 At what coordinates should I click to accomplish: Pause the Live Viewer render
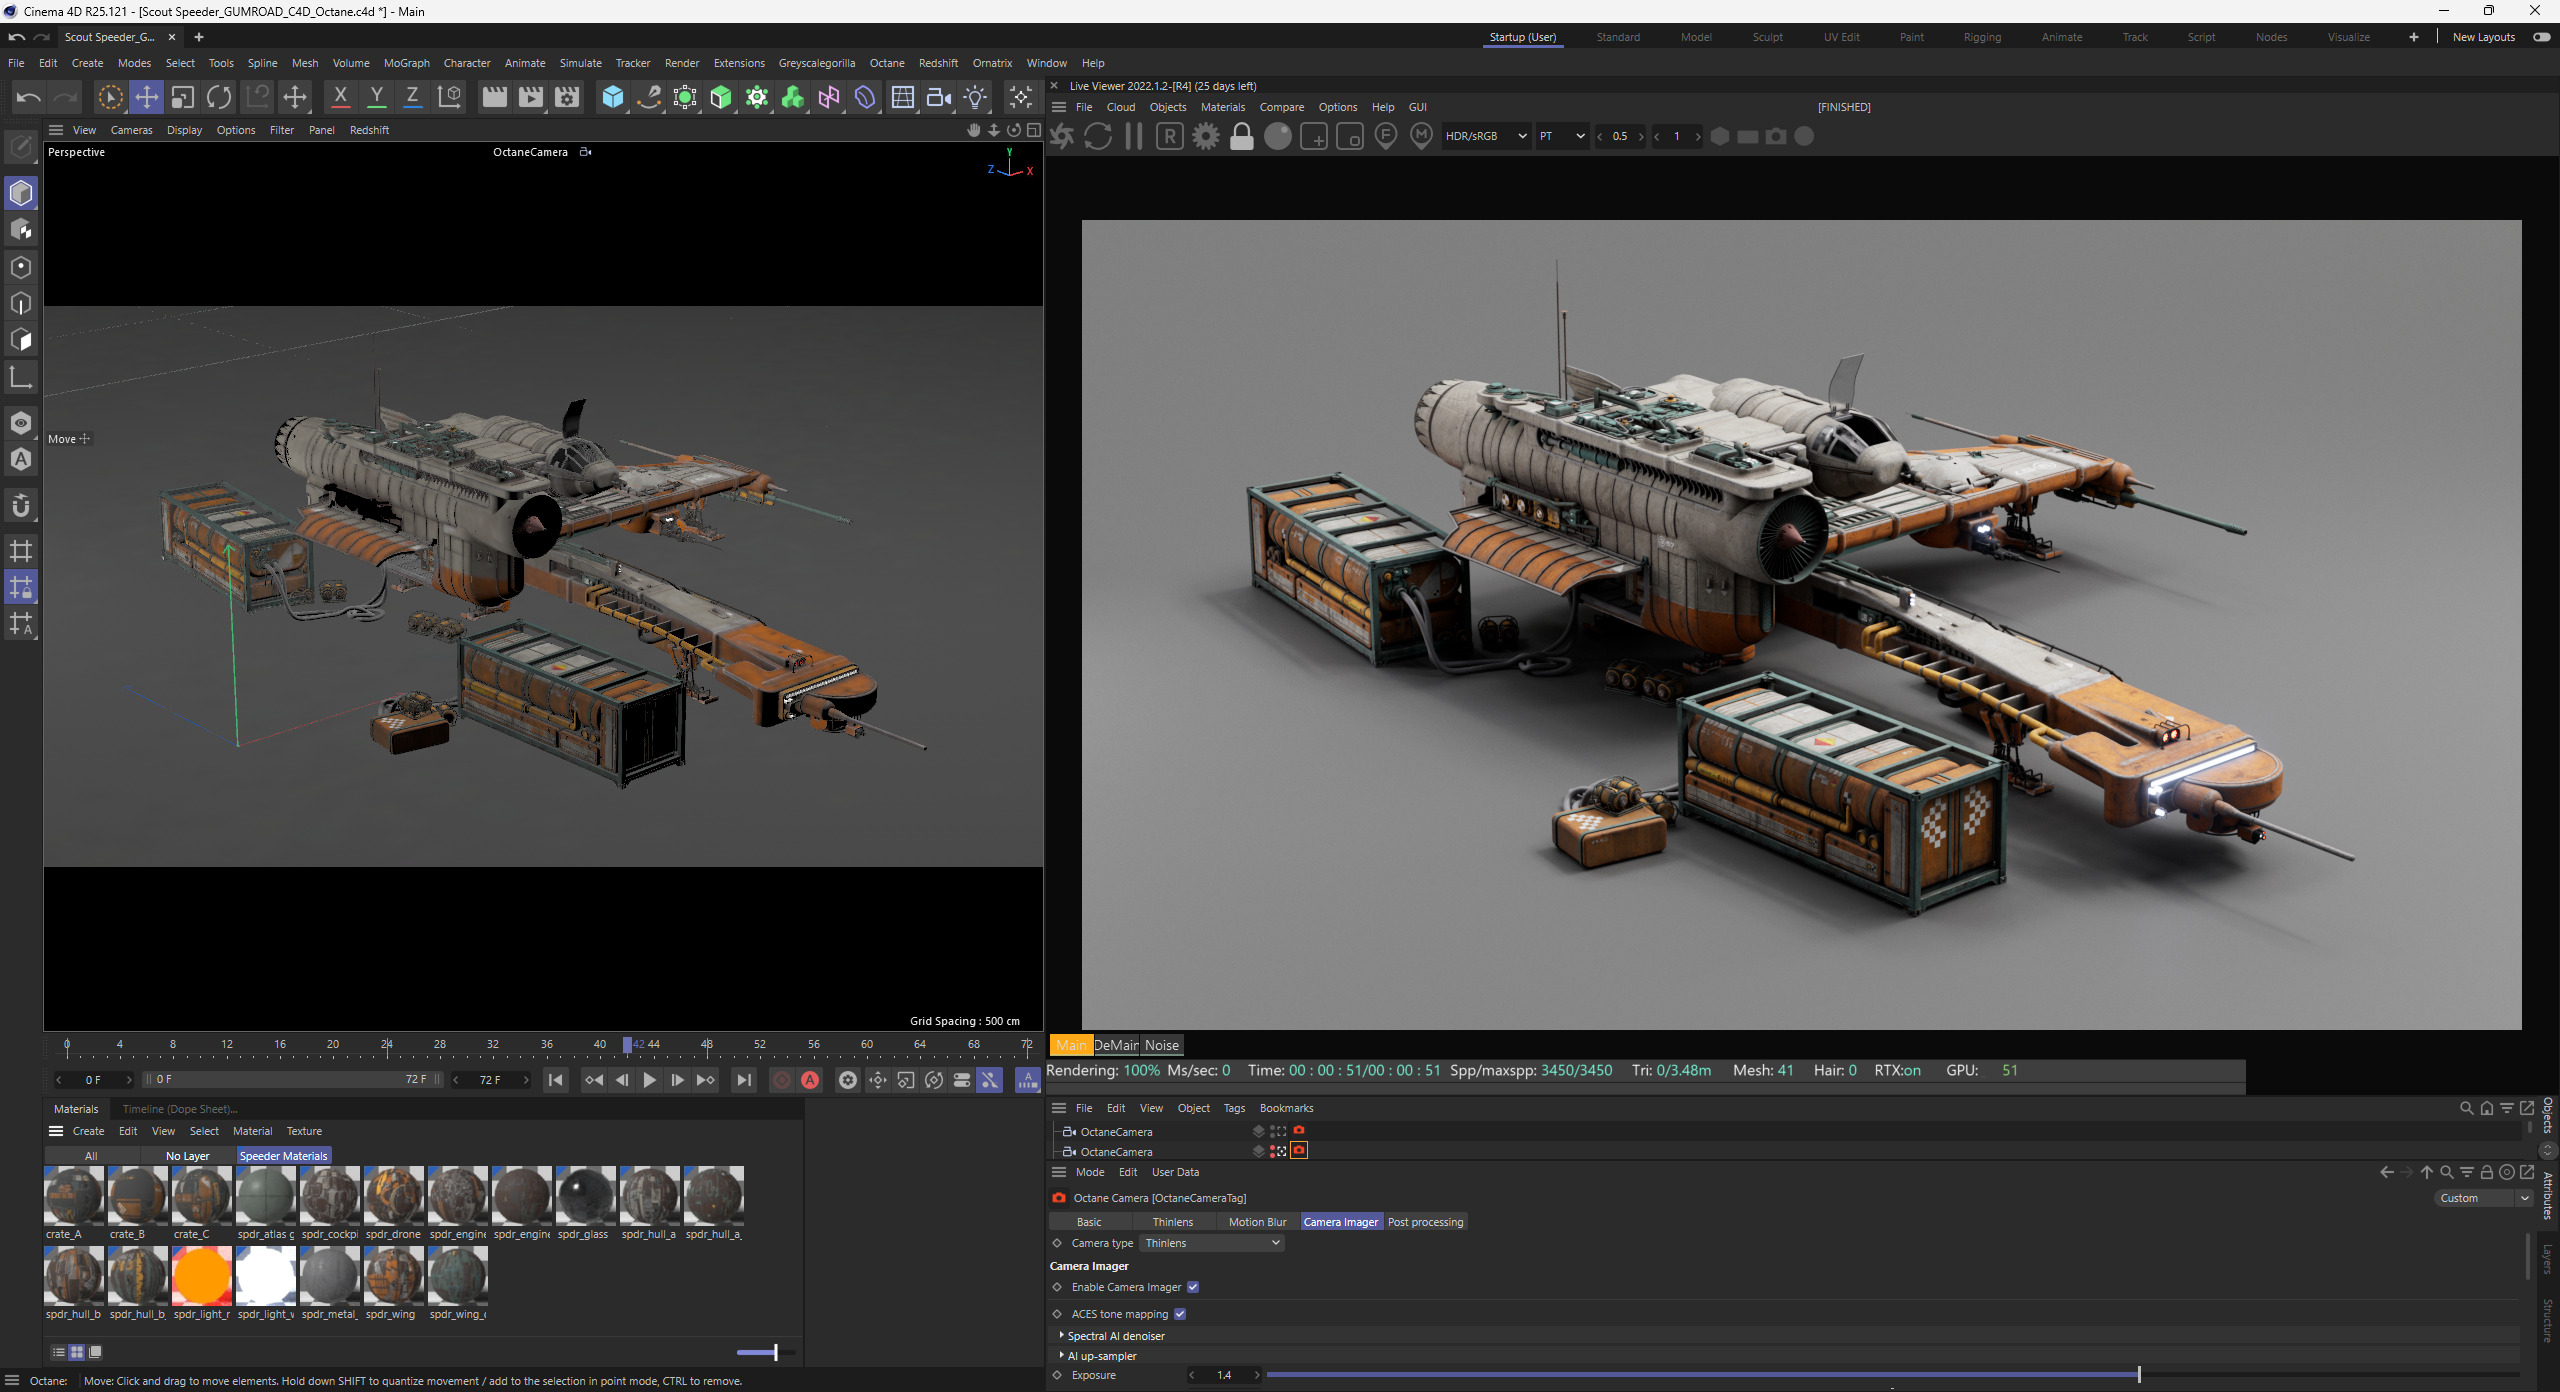click(1133, 136)
